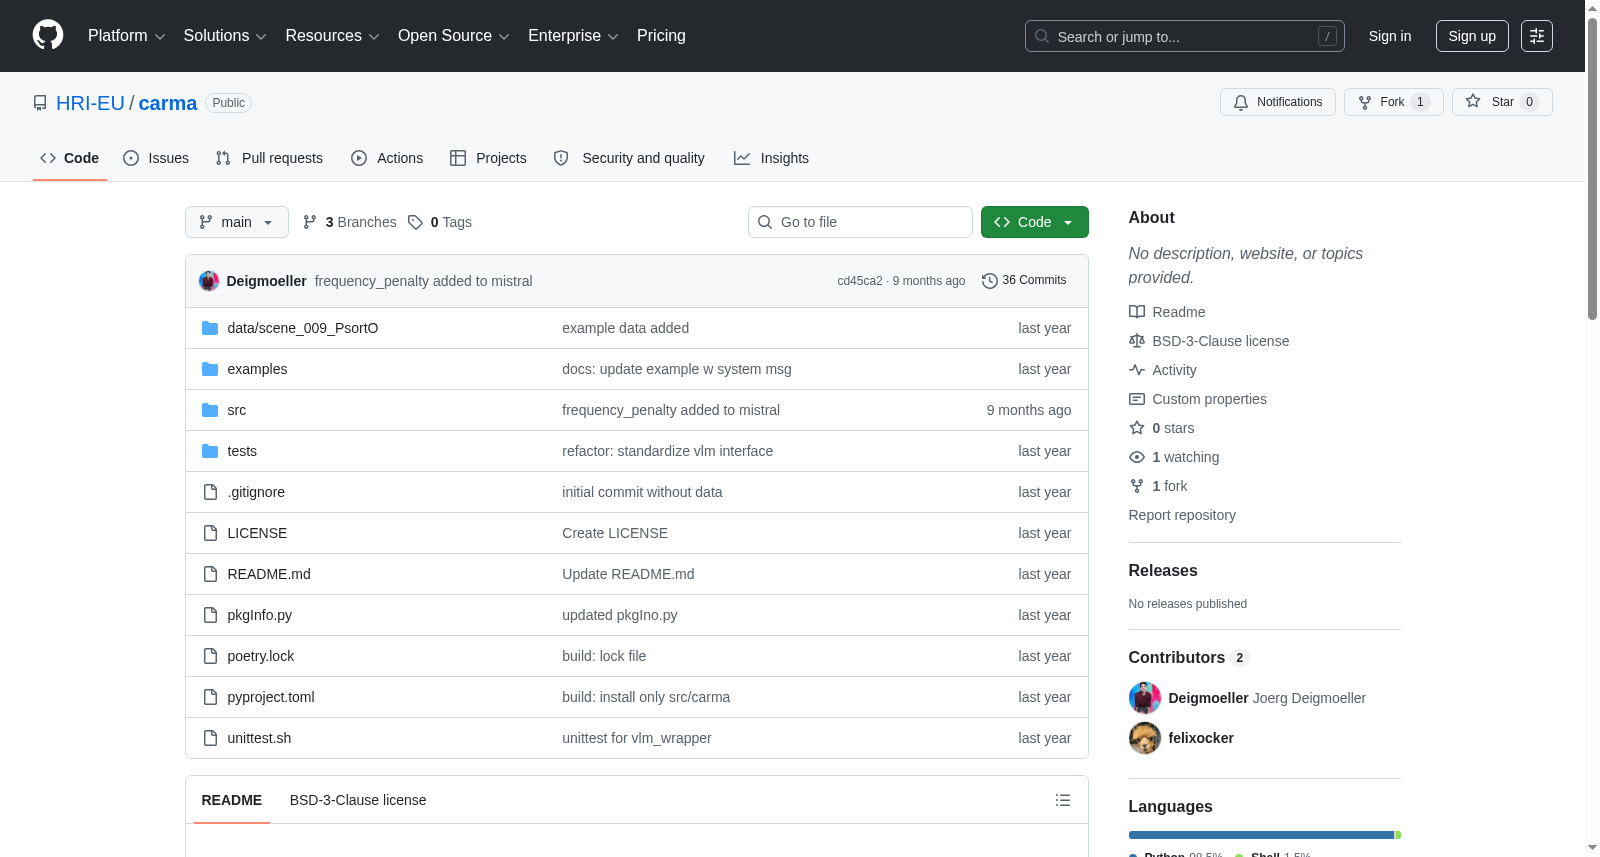Viewport: 1600px width, 857px height.
Task: Switch to the Insights tab
Action: tap(771, 158)
